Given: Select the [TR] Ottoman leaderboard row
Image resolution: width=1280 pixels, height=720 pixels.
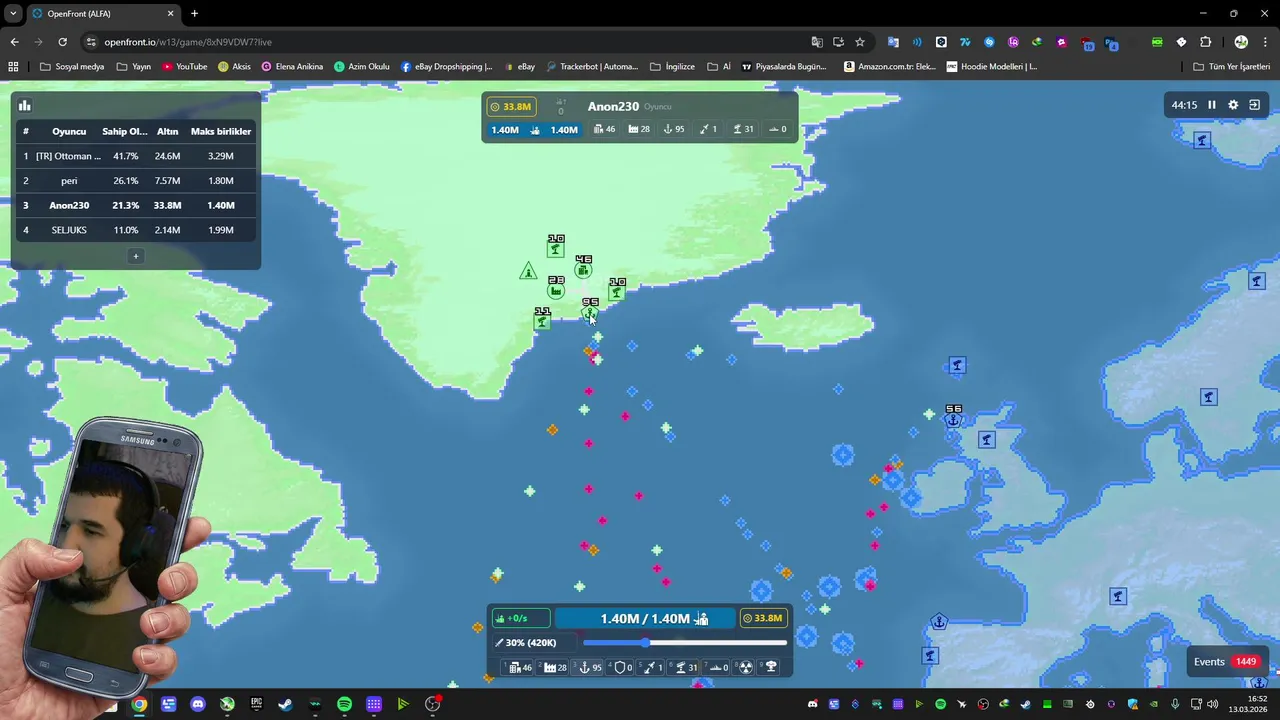Looking at the screenshot, I should [x=136, y=156].
